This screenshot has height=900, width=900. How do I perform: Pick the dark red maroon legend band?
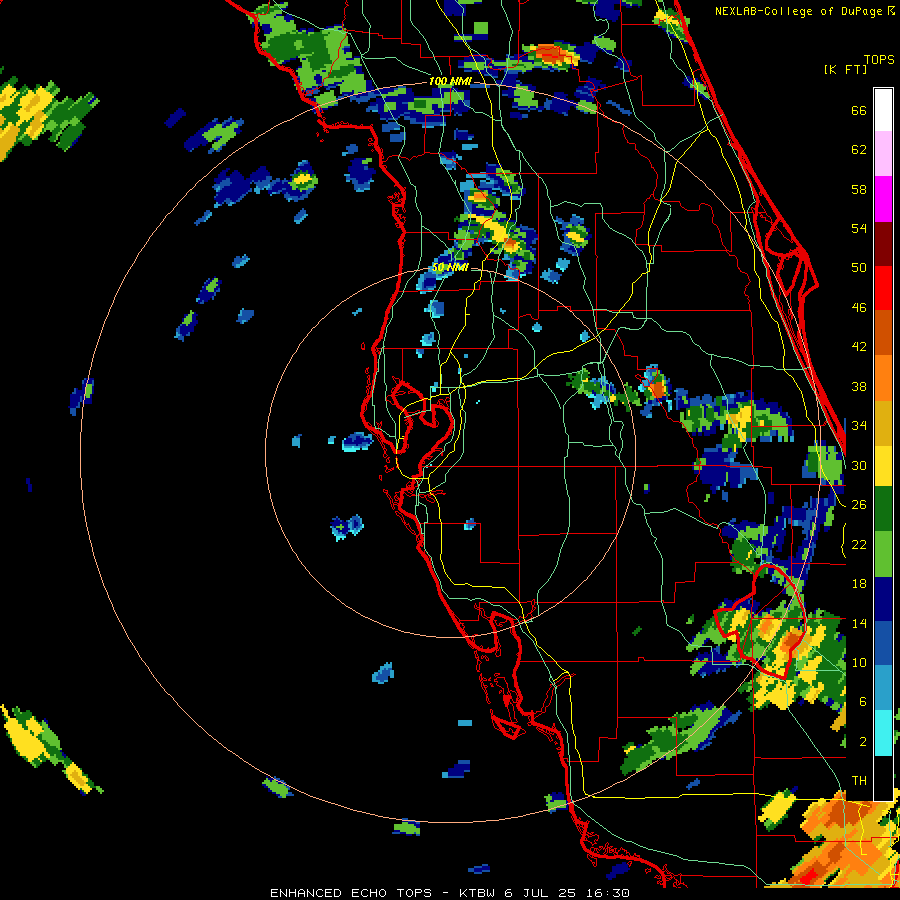[x=883, y=243]
